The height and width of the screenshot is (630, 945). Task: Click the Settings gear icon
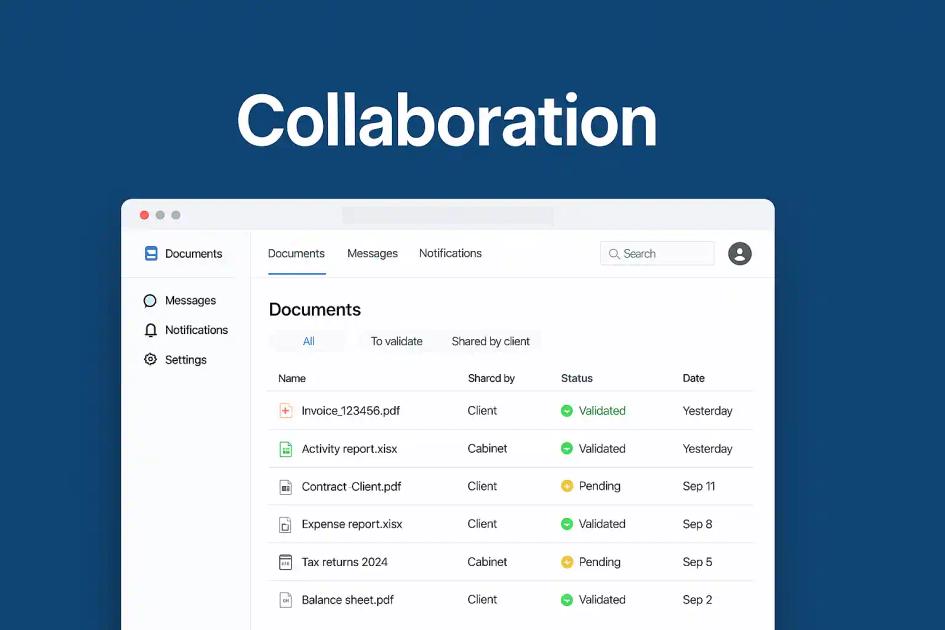[150, 359]
